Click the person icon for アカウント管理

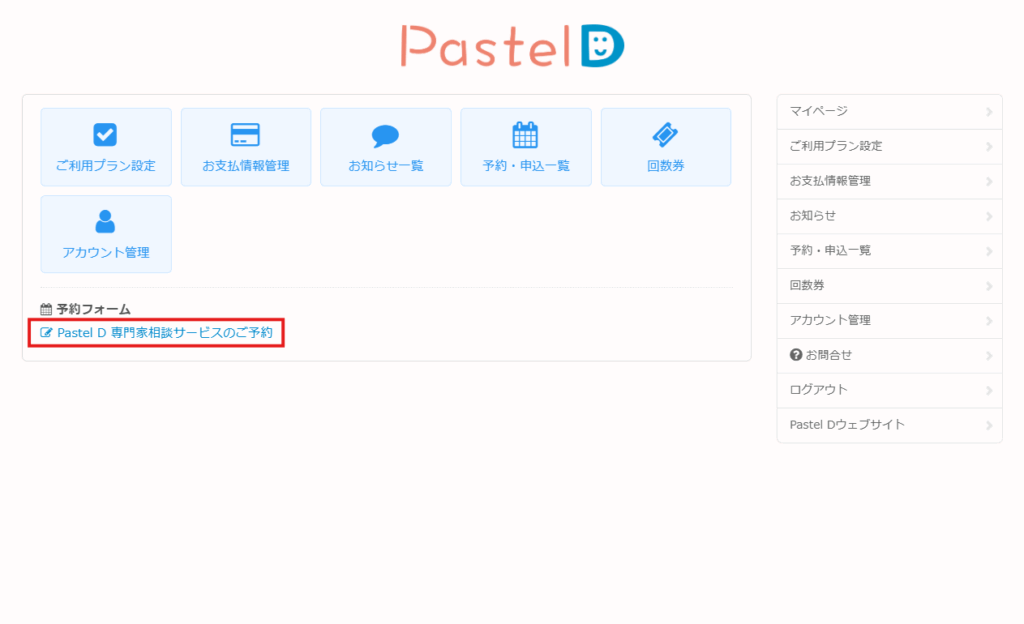105,222
